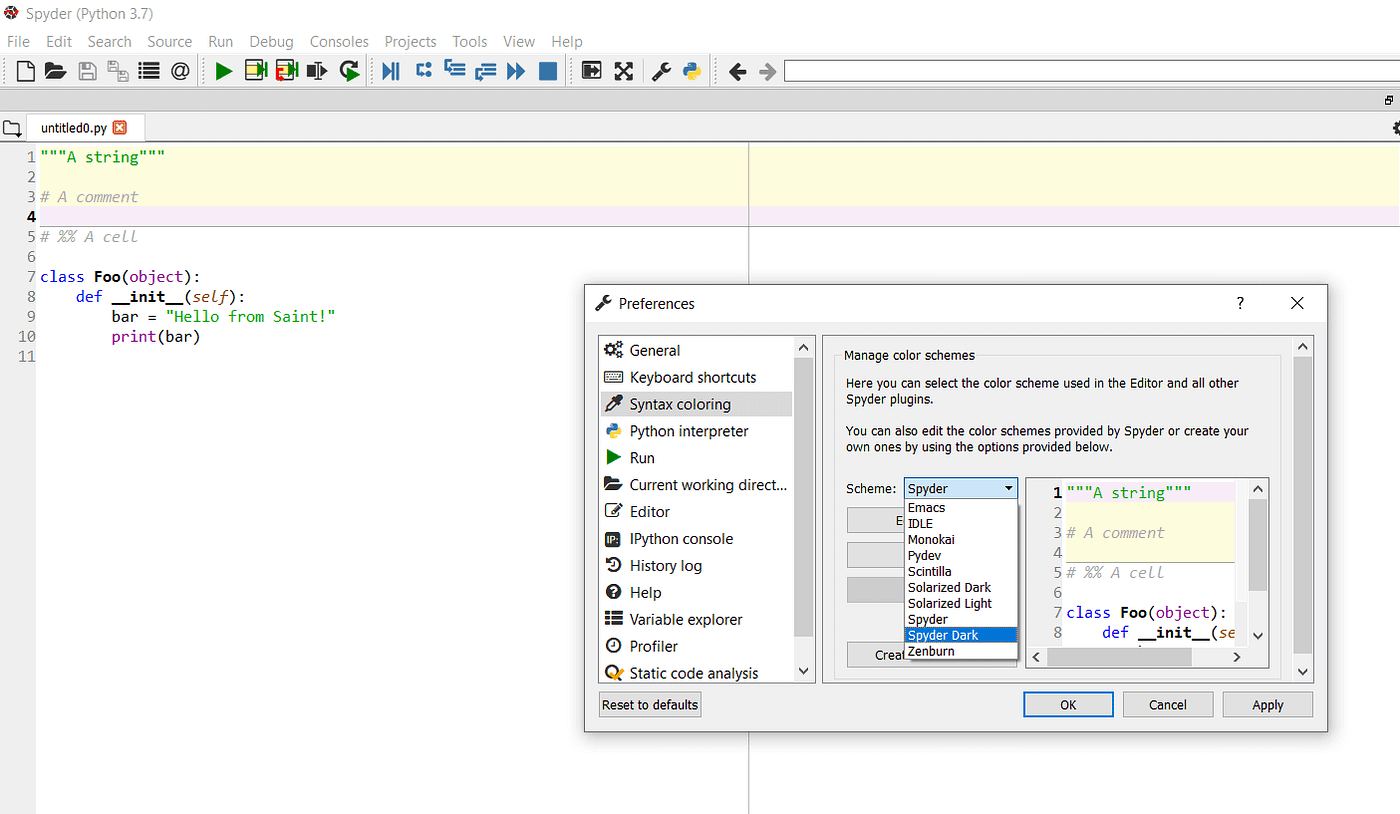Click Apply in the Preferences dialog

pos(1268,705)
